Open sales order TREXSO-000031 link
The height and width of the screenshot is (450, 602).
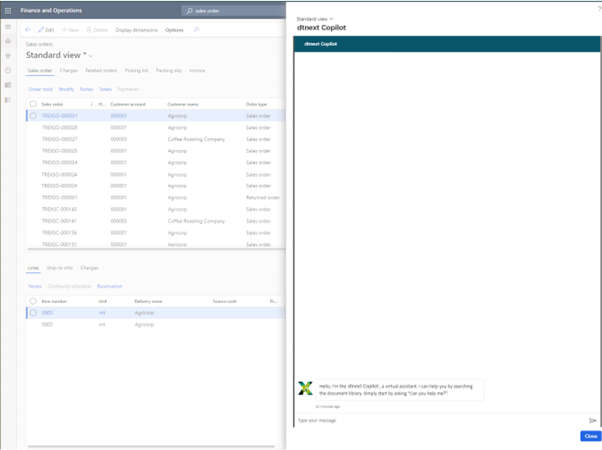point(60,116)
